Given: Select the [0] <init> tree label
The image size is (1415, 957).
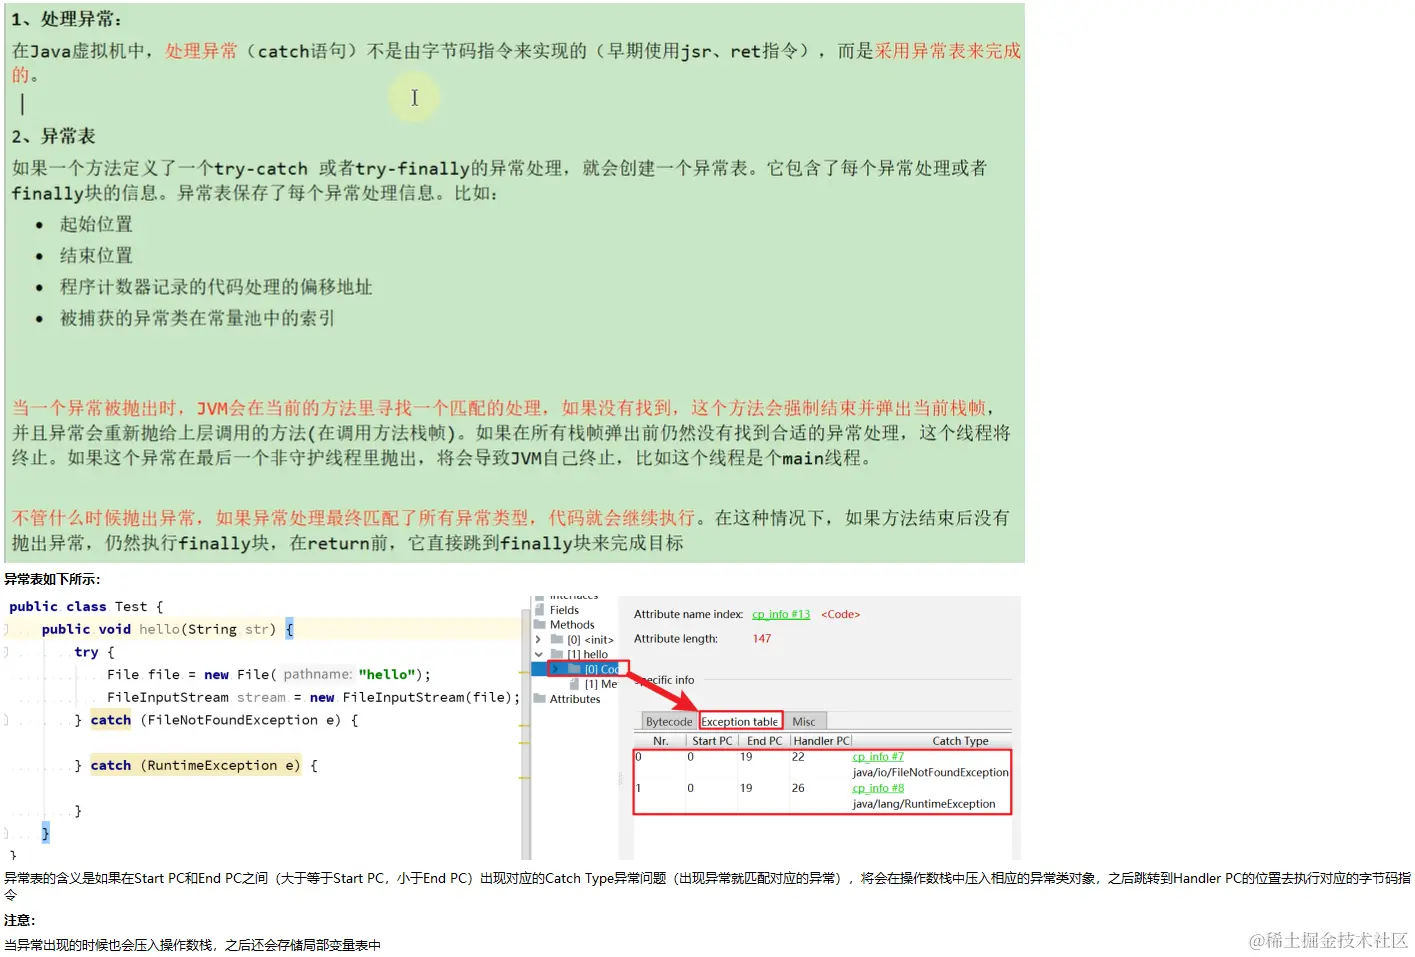Looking at the screenshot, I should click(590, 639).
